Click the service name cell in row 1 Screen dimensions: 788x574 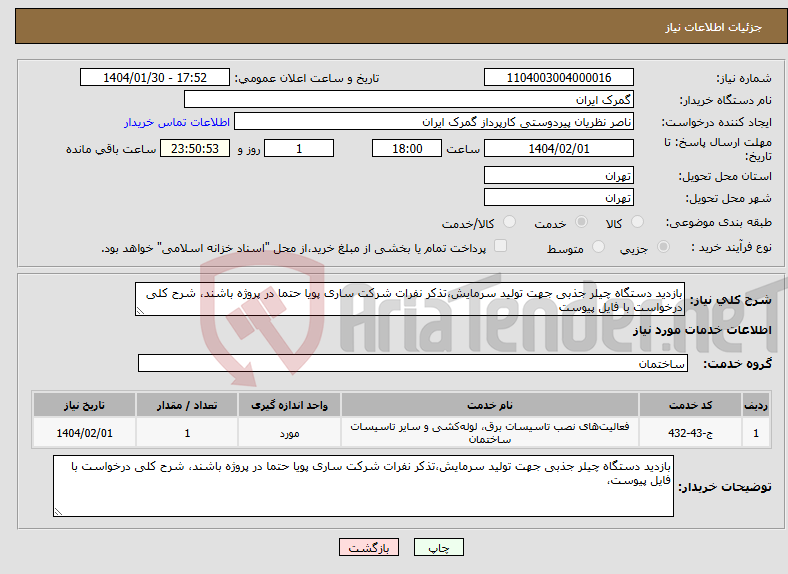pyautogui.click(x=489, y=432)
